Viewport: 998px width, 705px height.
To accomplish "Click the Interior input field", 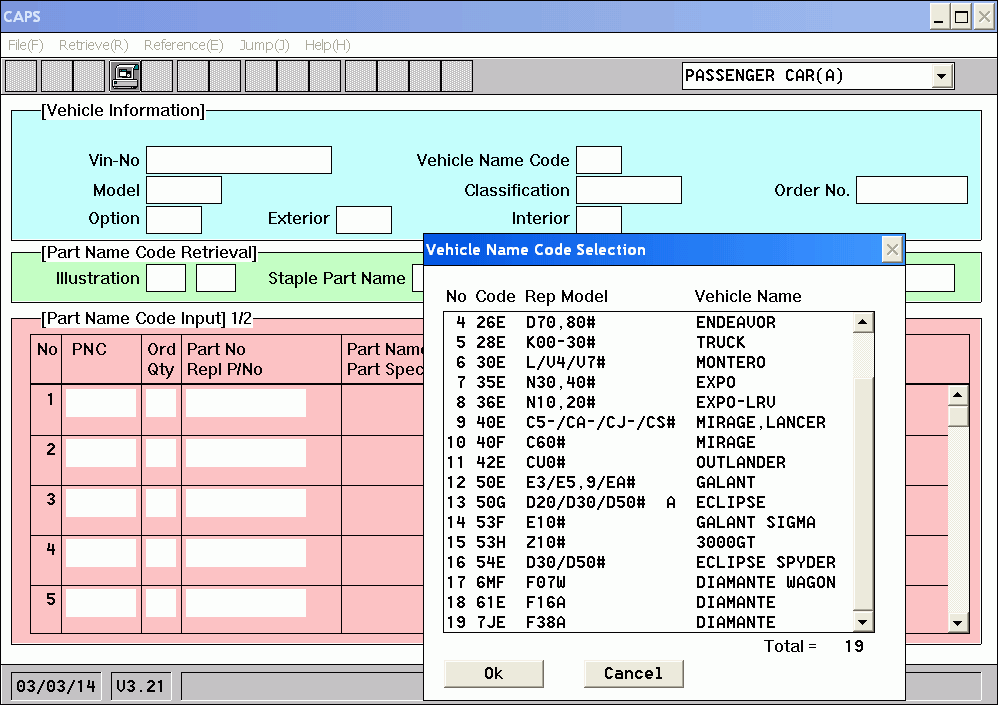I will coord(599,220).
